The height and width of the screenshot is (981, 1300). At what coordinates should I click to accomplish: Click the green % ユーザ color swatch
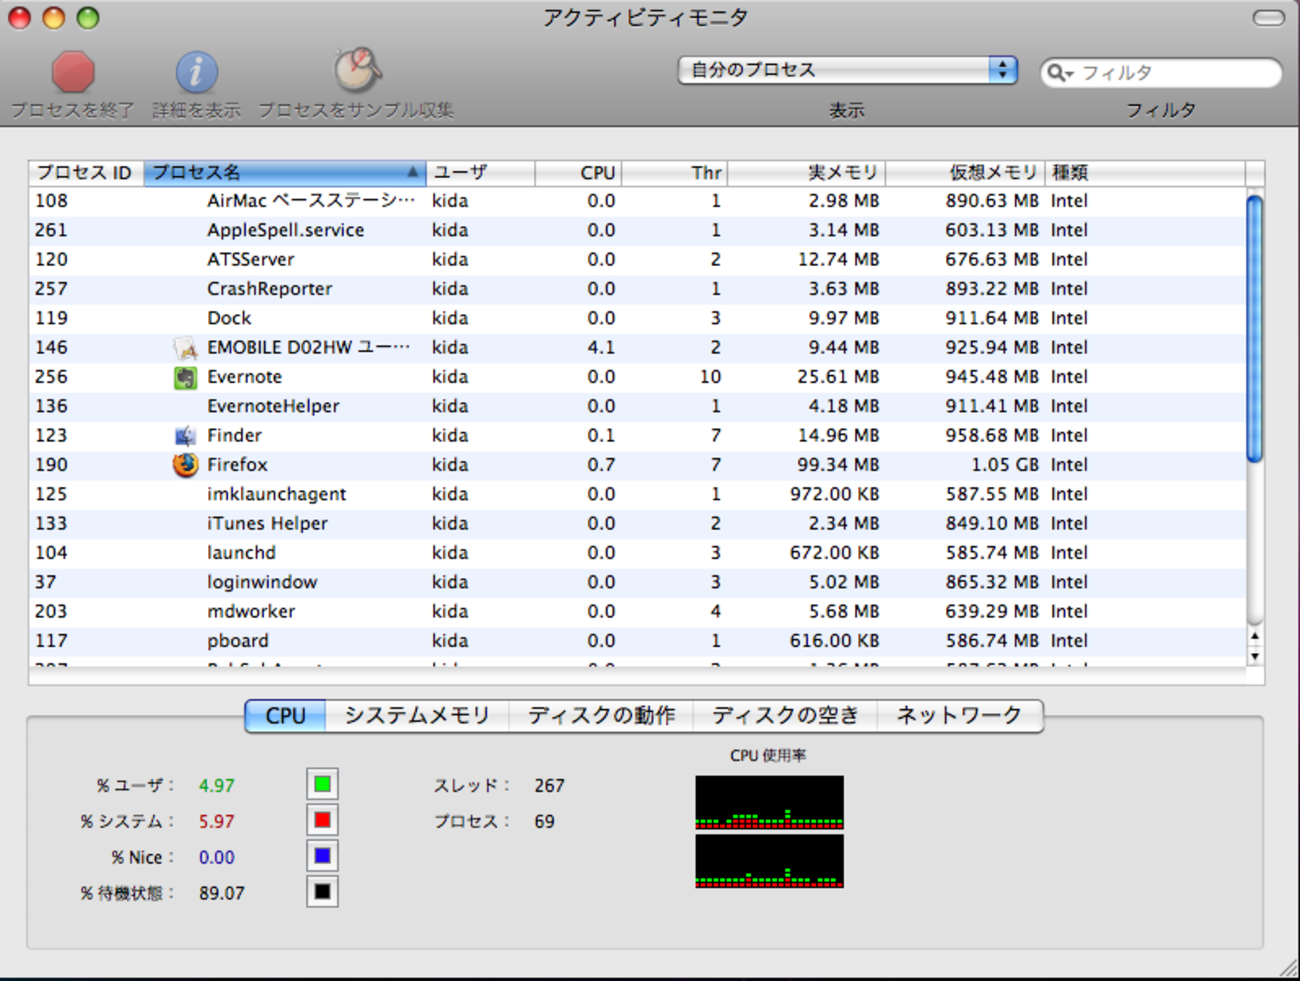pyautogui.click(x=322, y=785)
